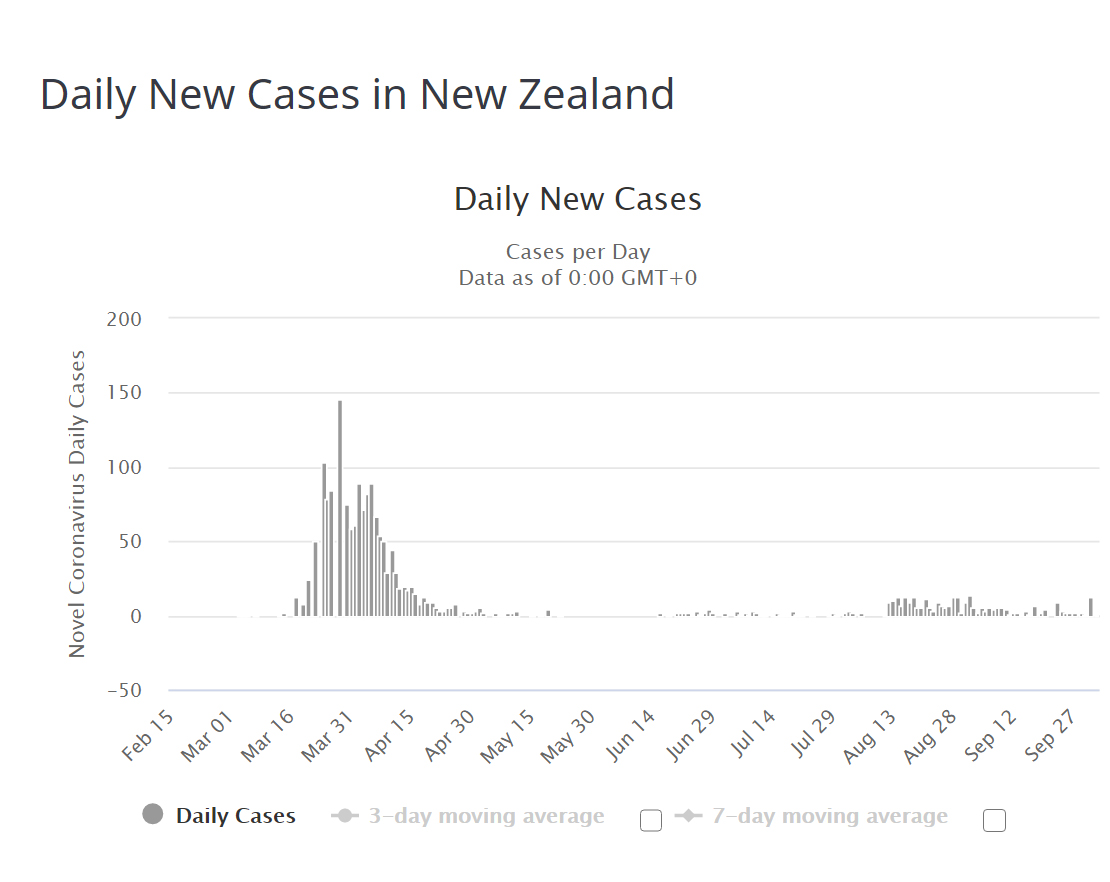Click the chart title Daily New Cases
The height and width of the screenshot is (882, 1110).
click(x=578, y=198)
